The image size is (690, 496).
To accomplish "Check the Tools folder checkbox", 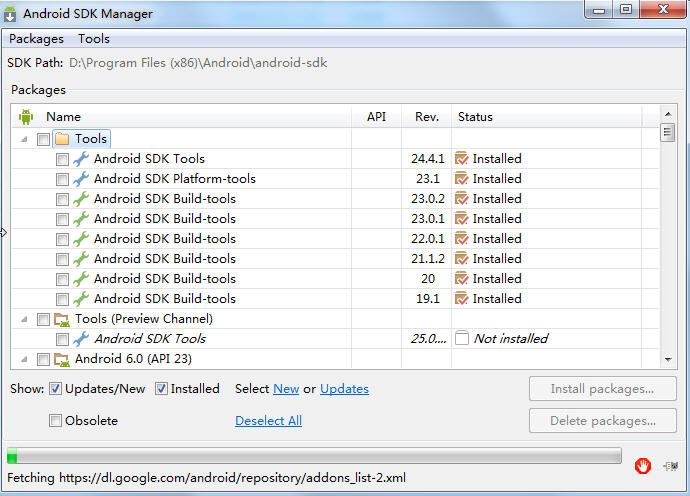I will click(x=43, y=140).
